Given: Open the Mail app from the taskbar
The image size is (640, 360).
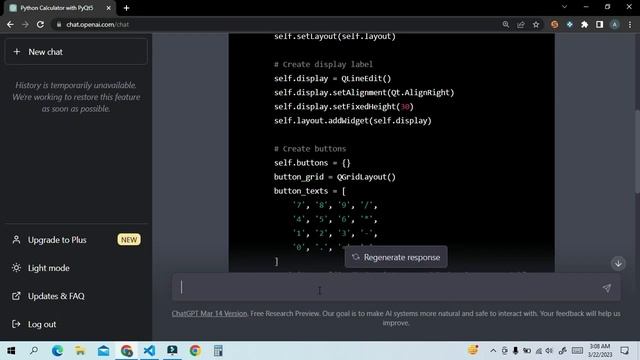Looking at the screenshot, I should click(103, 351).
